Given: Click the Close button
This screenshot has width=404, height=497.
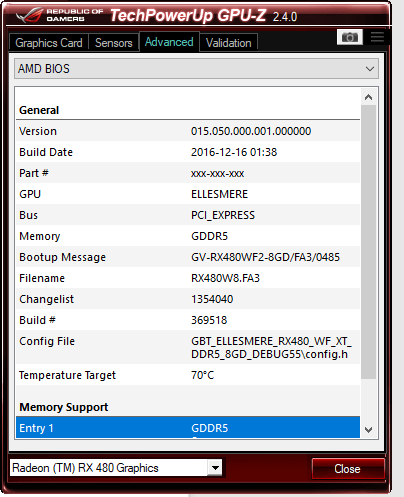Looking at the screenshot, I should point(348,469).
